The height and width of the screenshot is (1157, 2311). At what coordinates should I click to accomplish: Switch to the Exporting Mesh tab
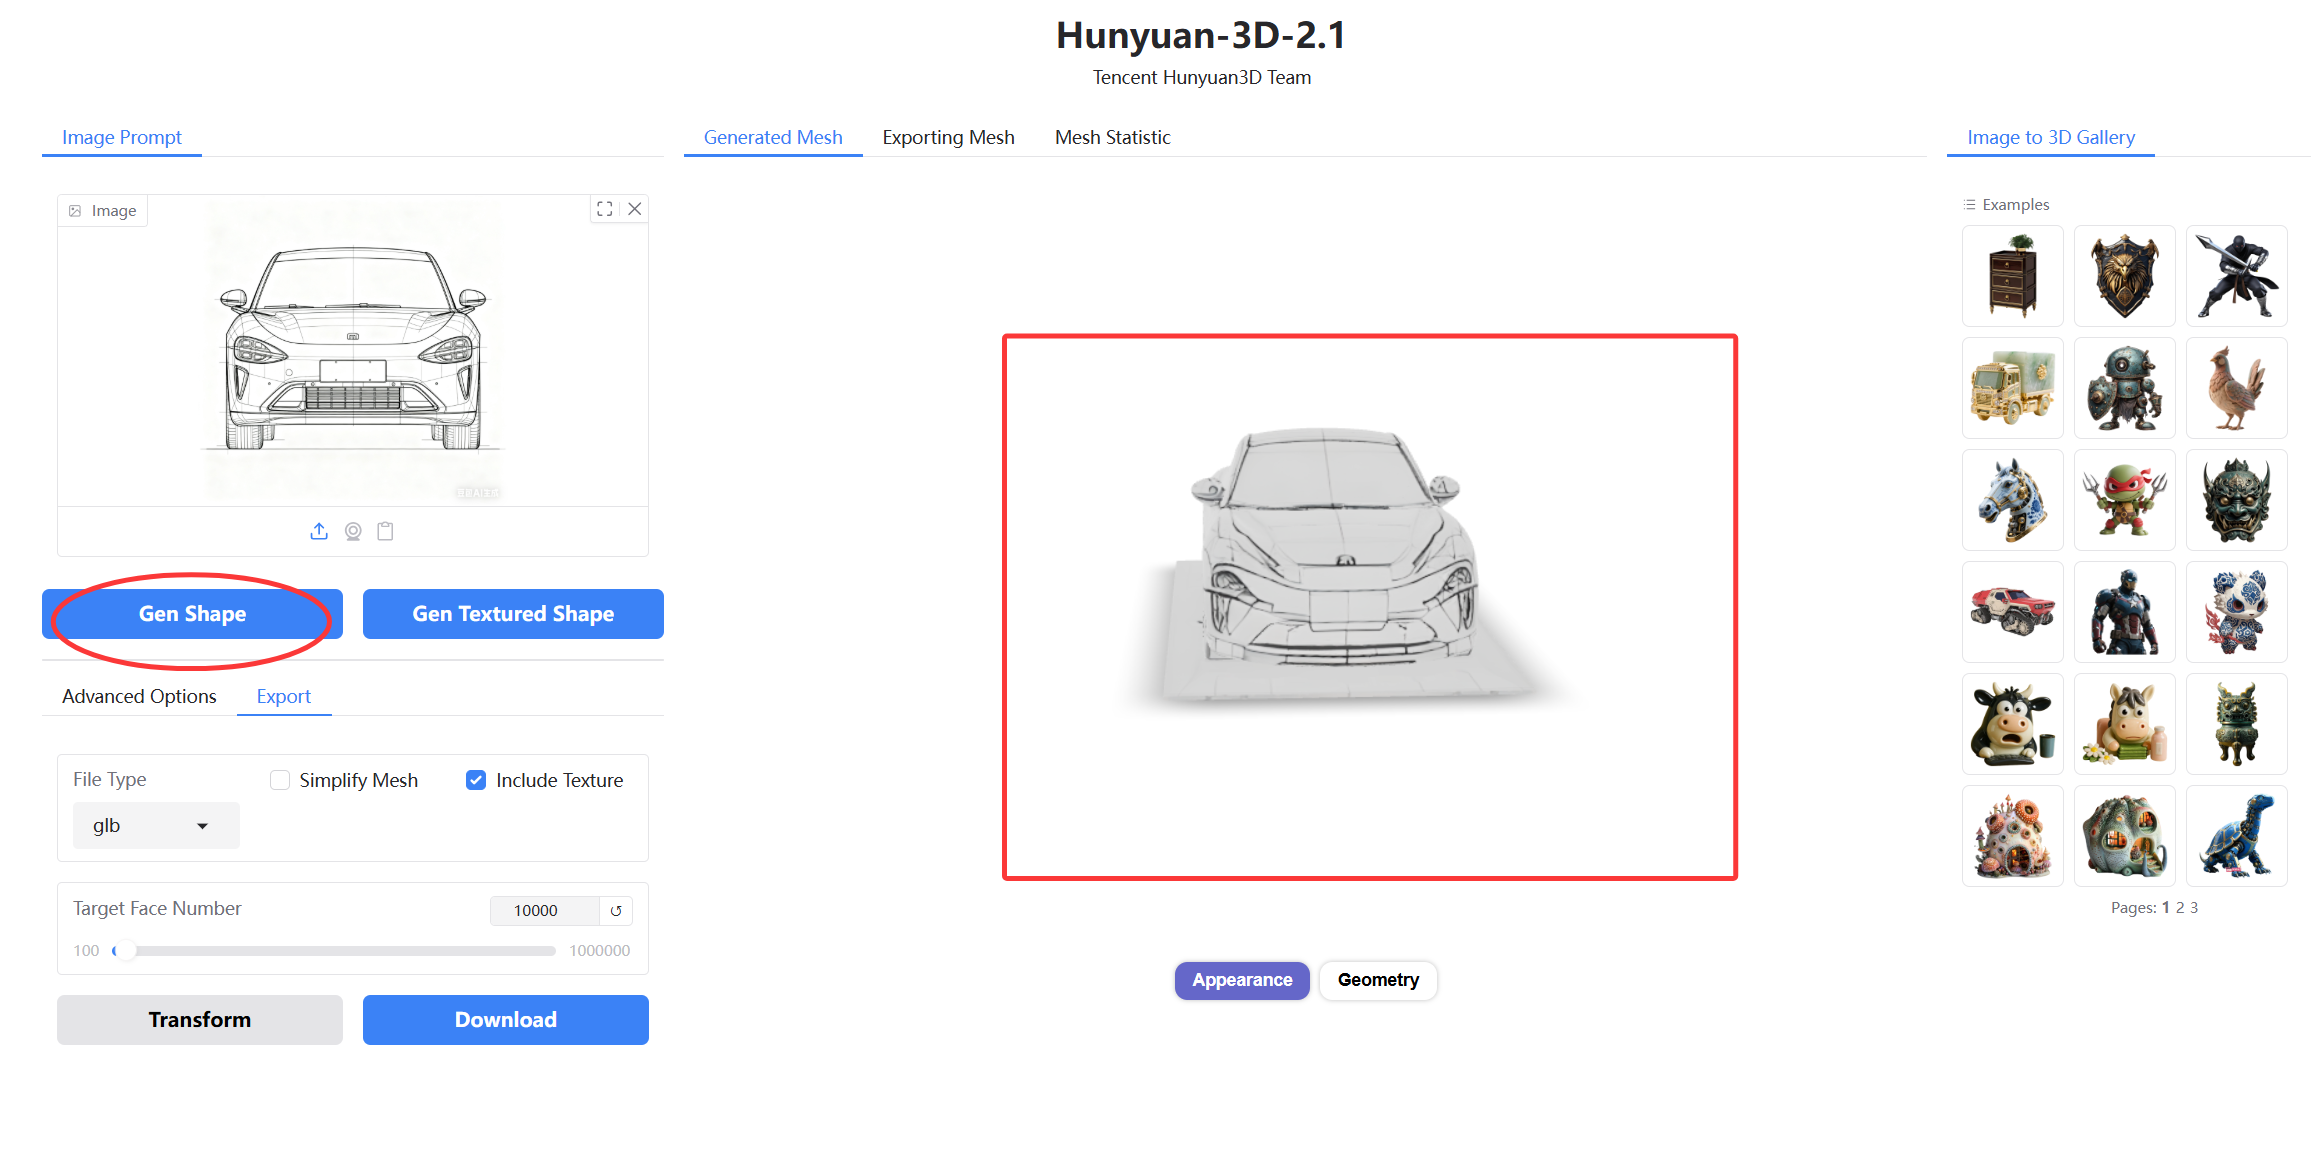point(948,137)
